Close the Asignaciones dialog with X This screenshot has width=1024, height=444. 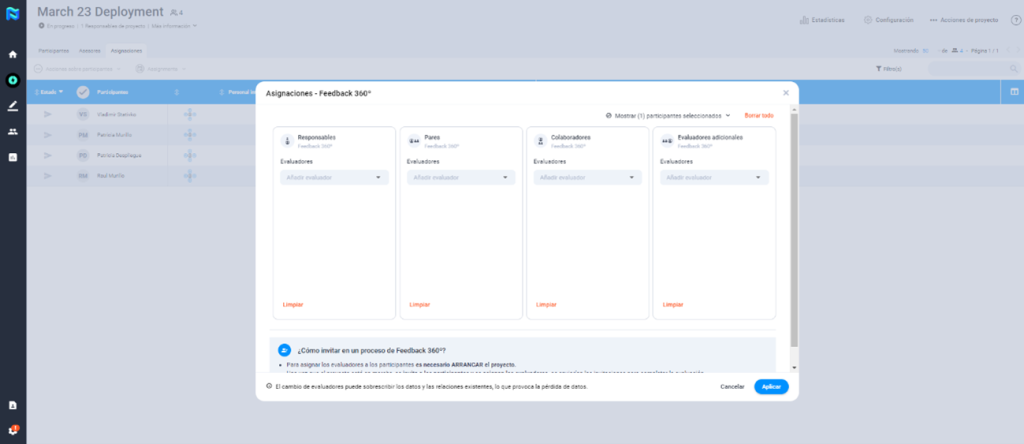tap(786, 93)
